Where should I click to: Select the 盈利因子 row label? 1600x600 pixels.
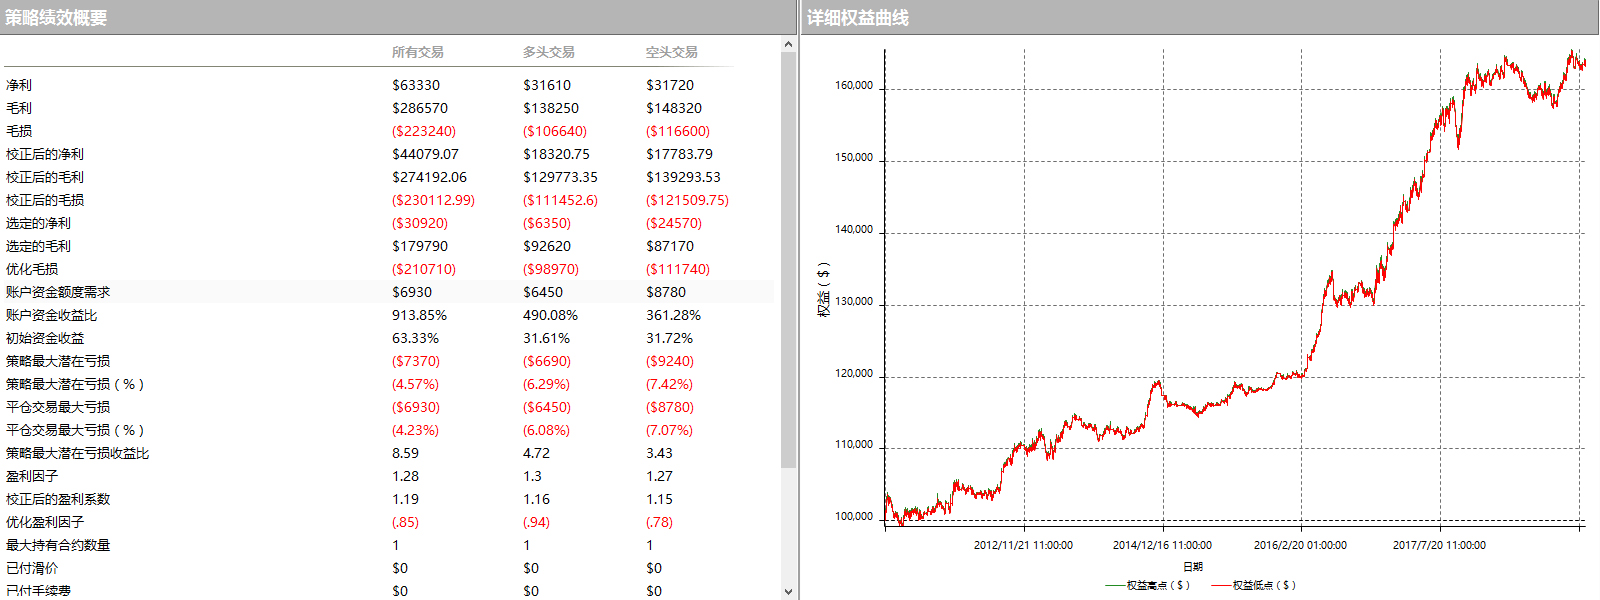pos(32,476)
